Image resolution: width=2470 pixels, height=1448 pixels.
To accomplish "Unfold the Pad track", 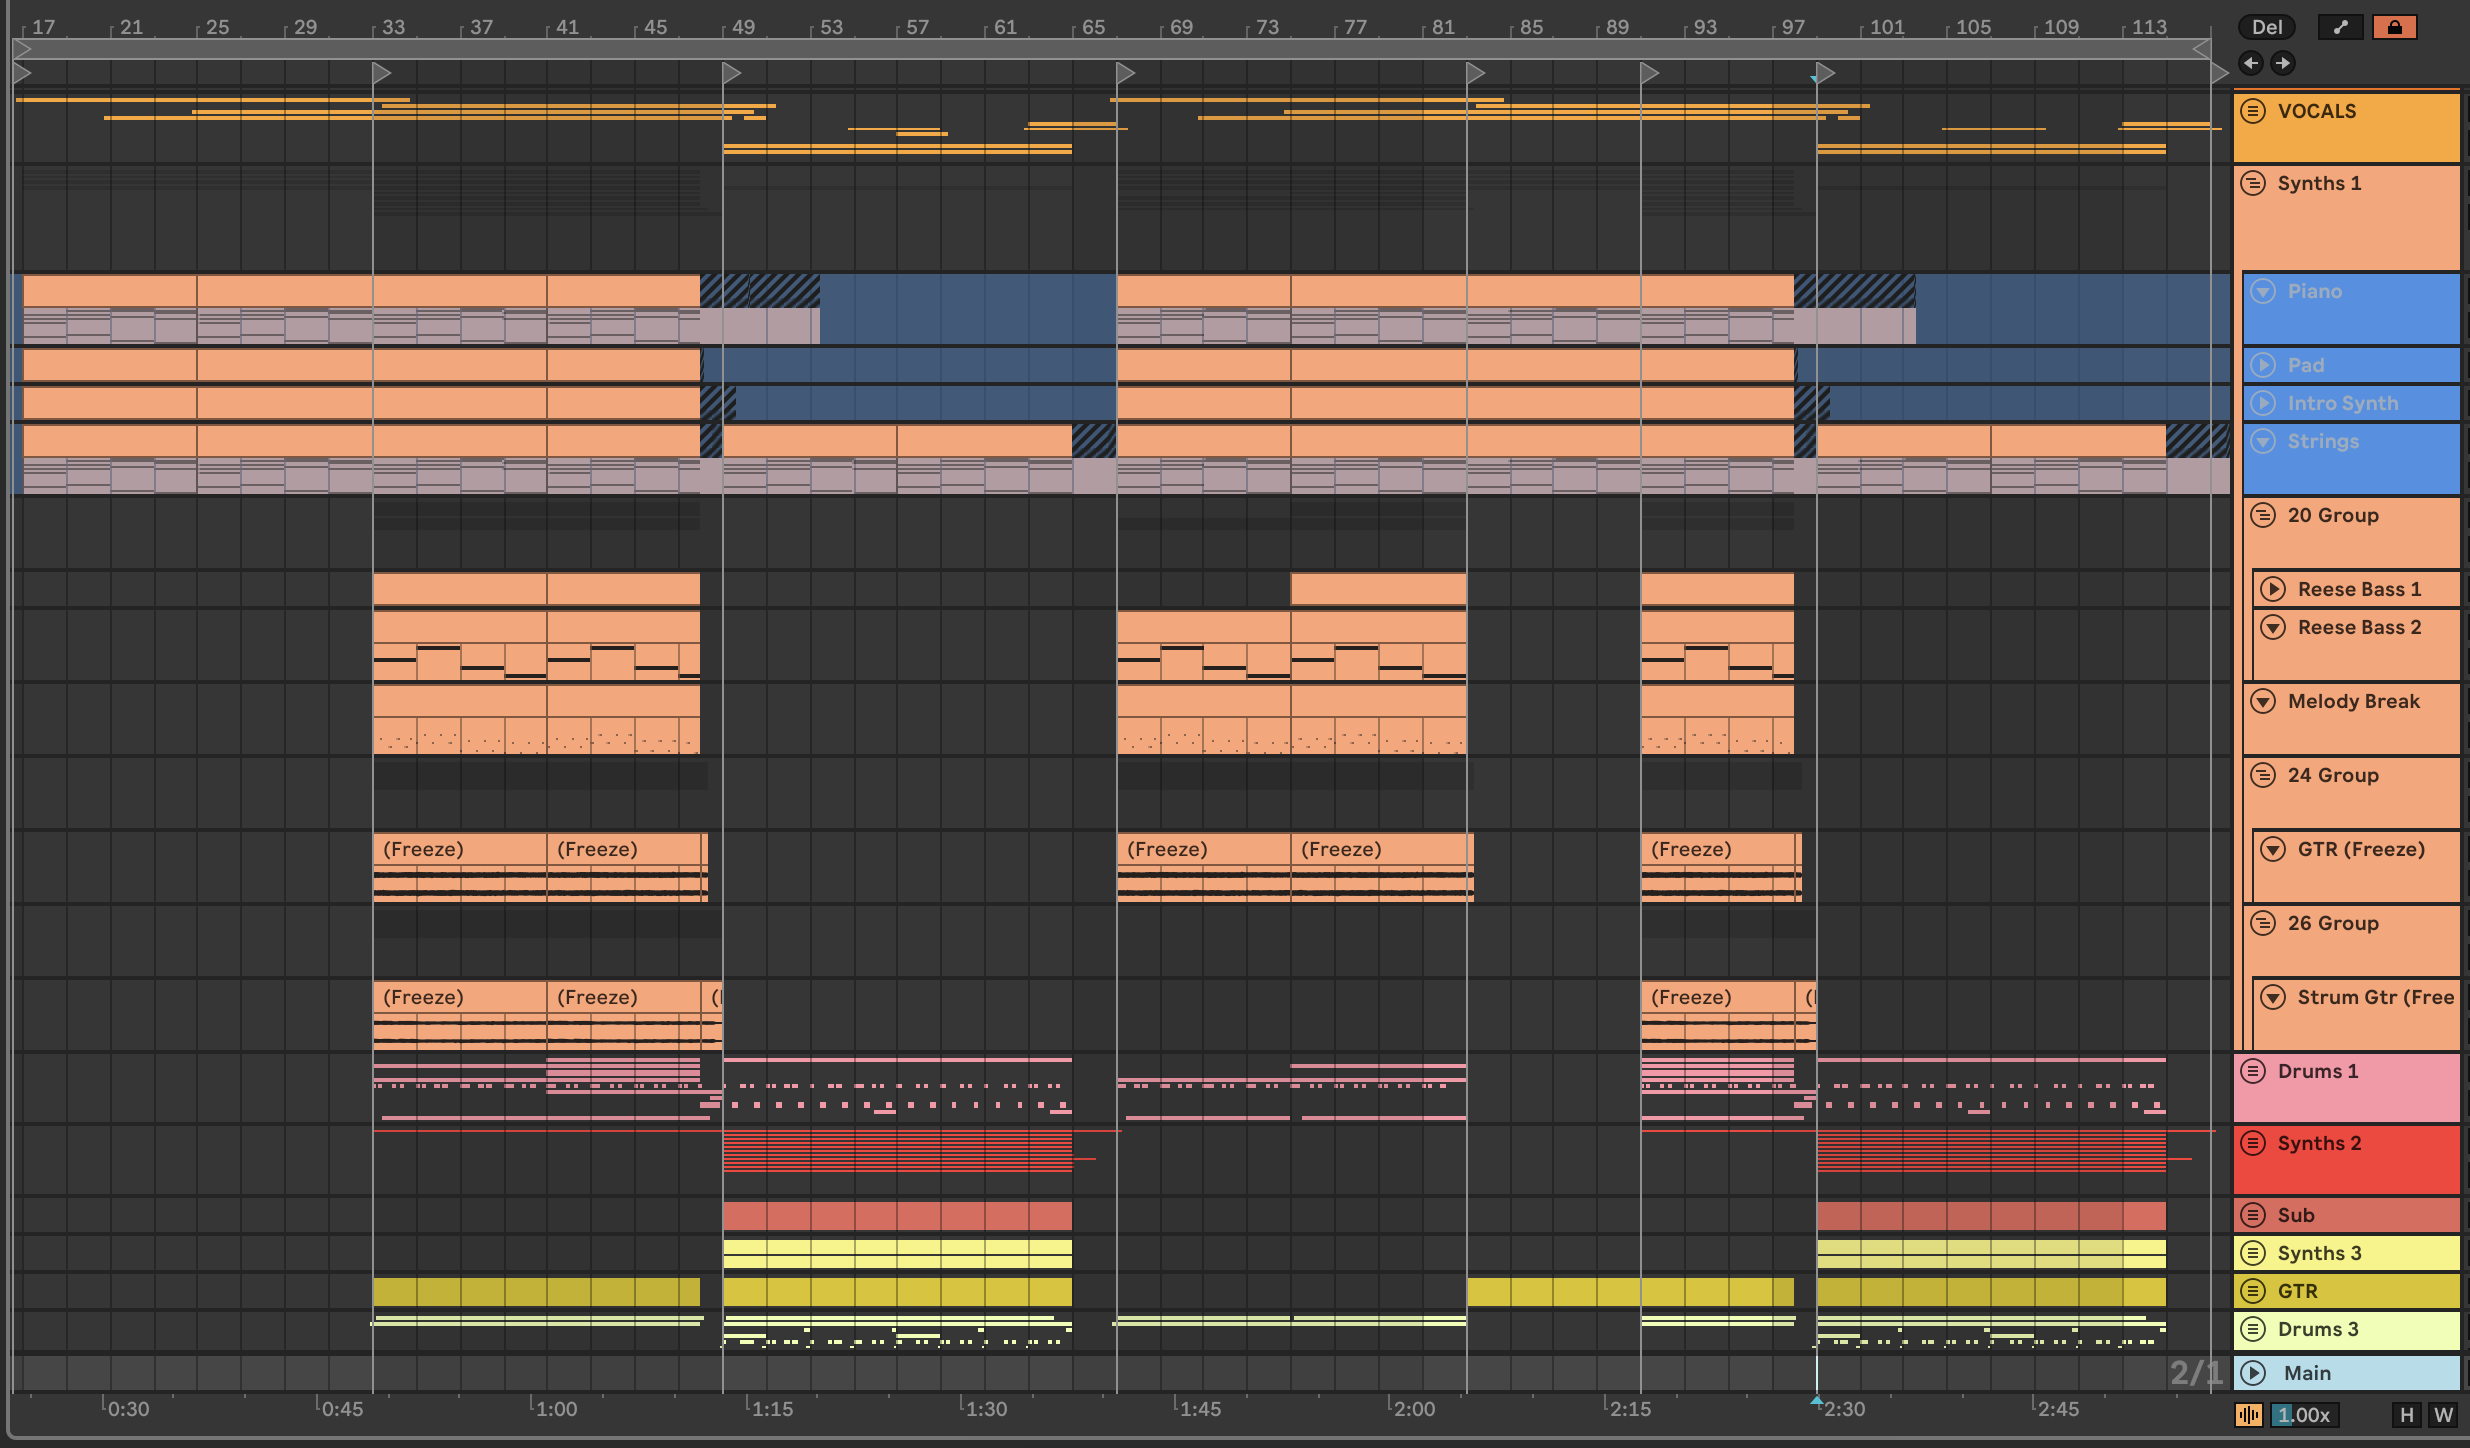I will coord(2263,365).
